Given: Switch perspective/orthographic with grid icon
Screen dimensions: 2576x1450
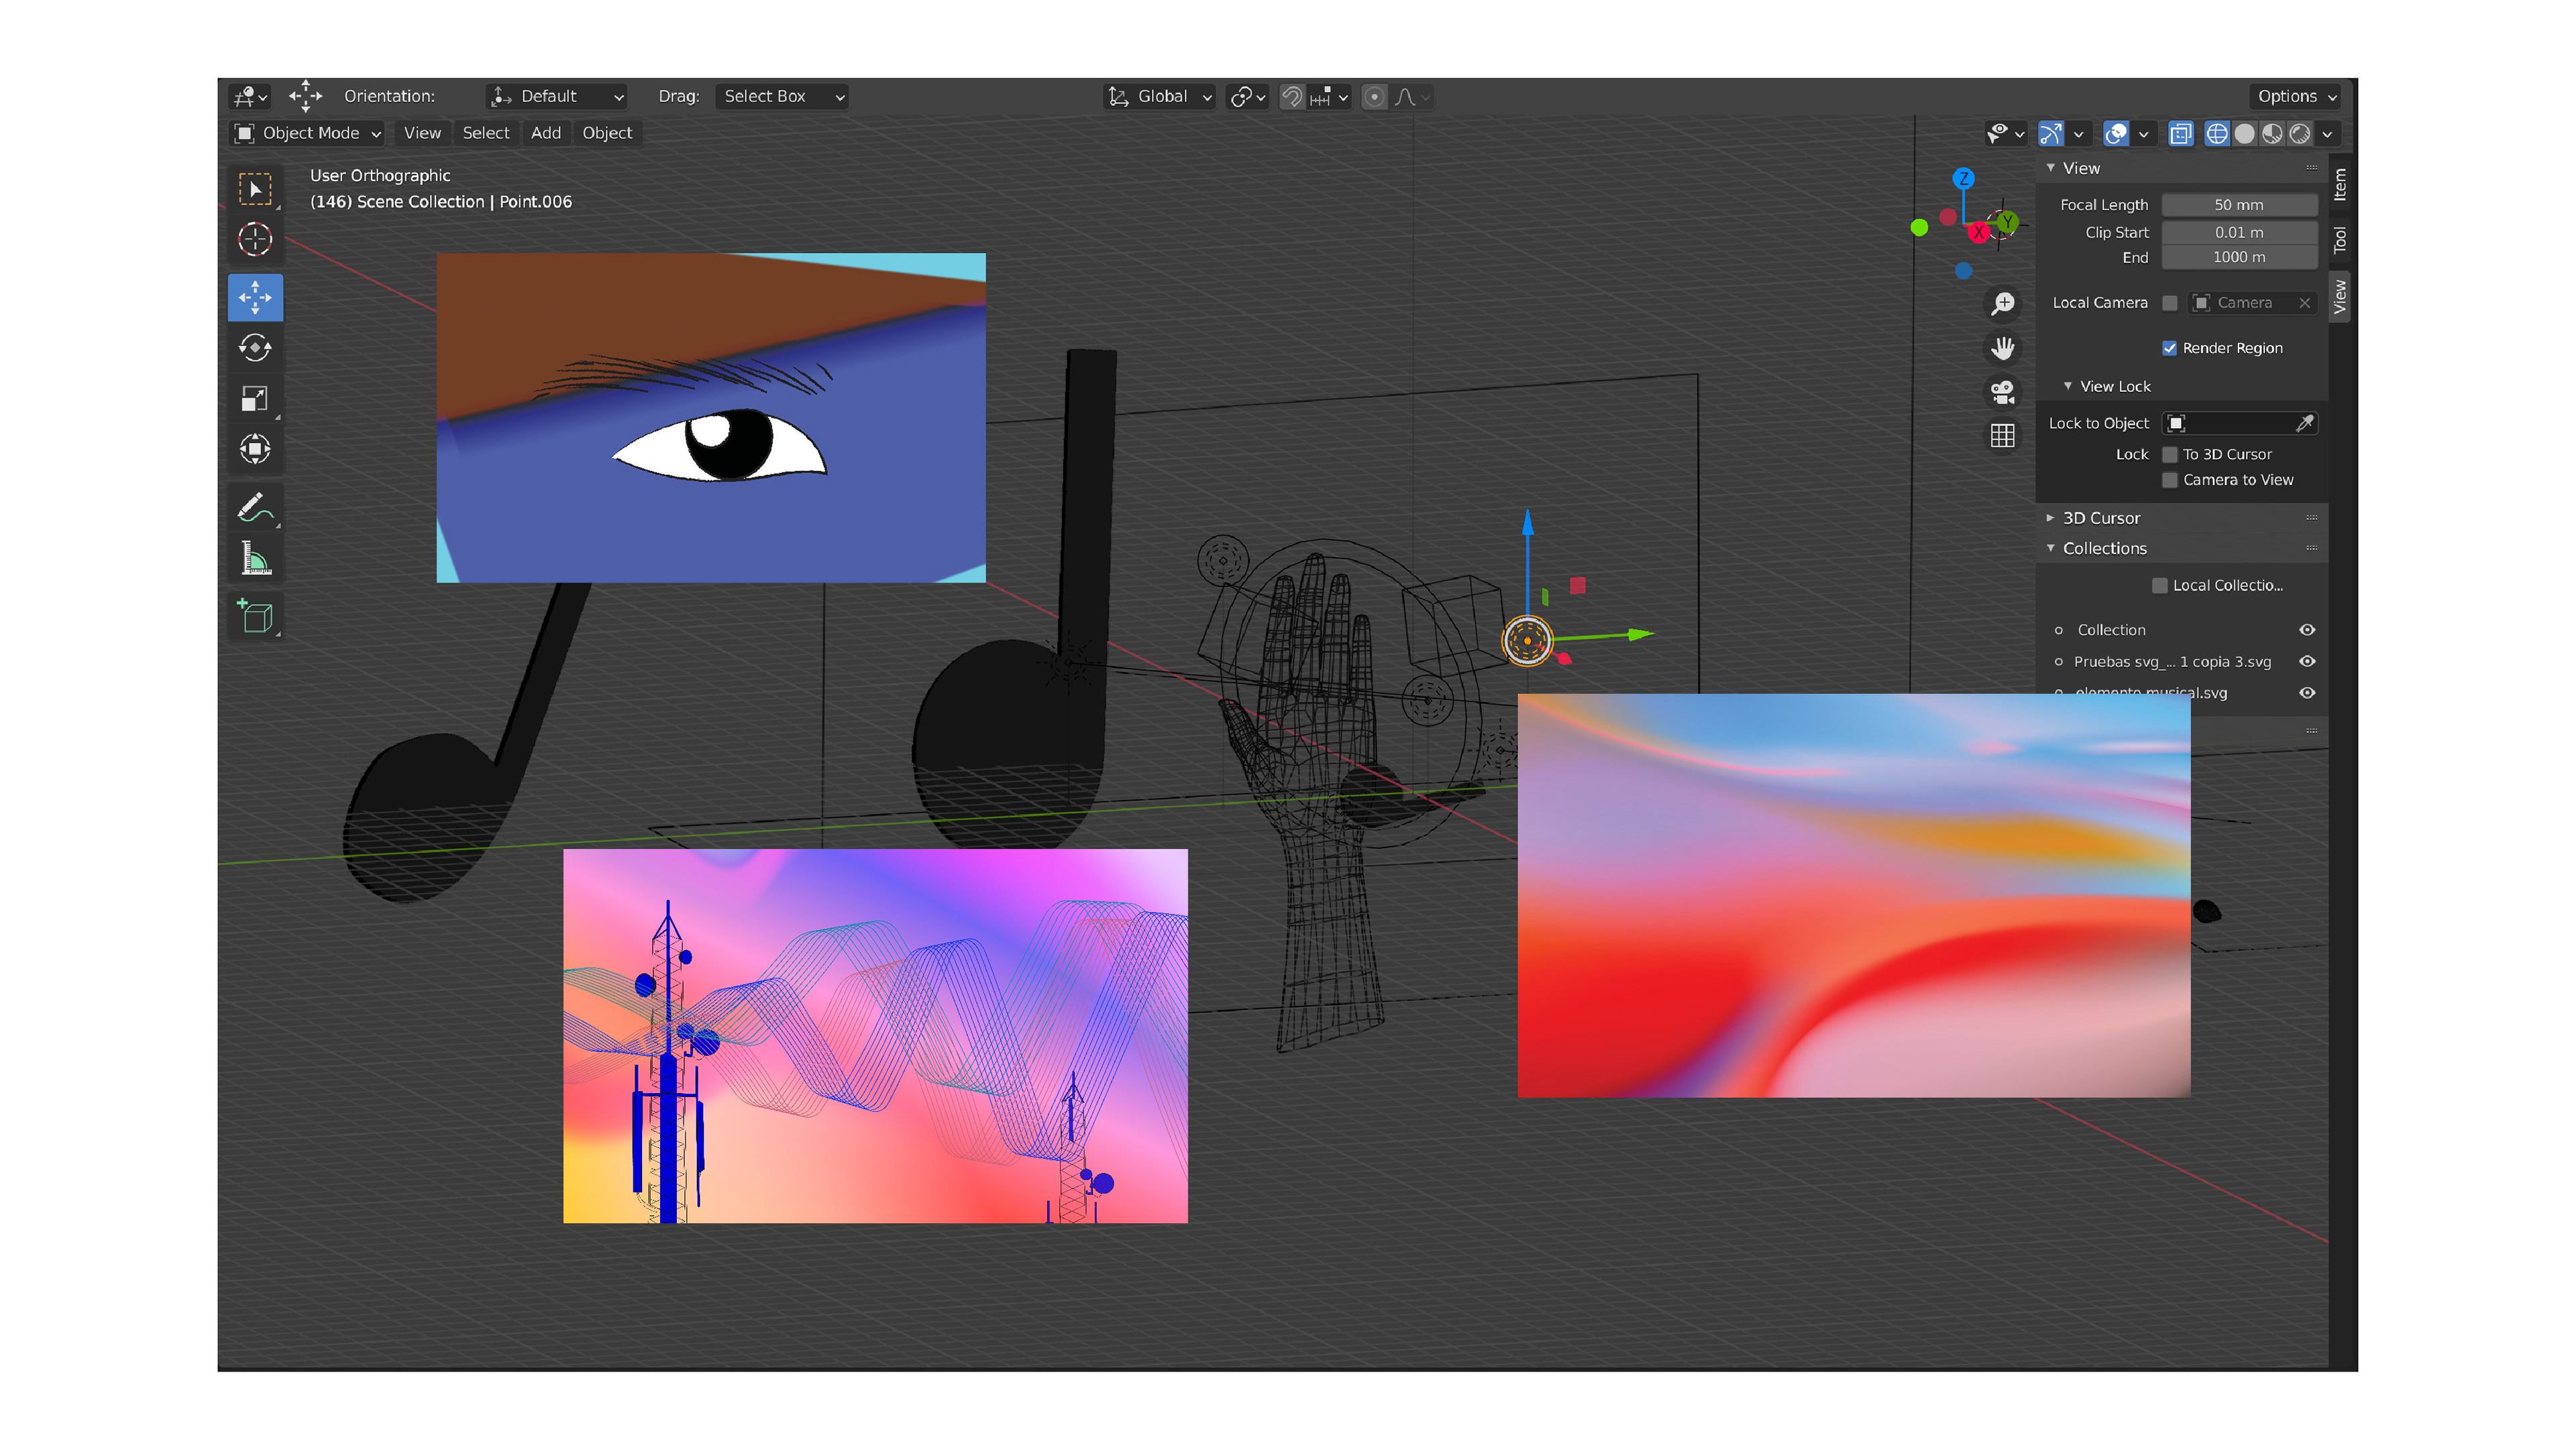Looking at the screenshot, I should click(2002, 436).
